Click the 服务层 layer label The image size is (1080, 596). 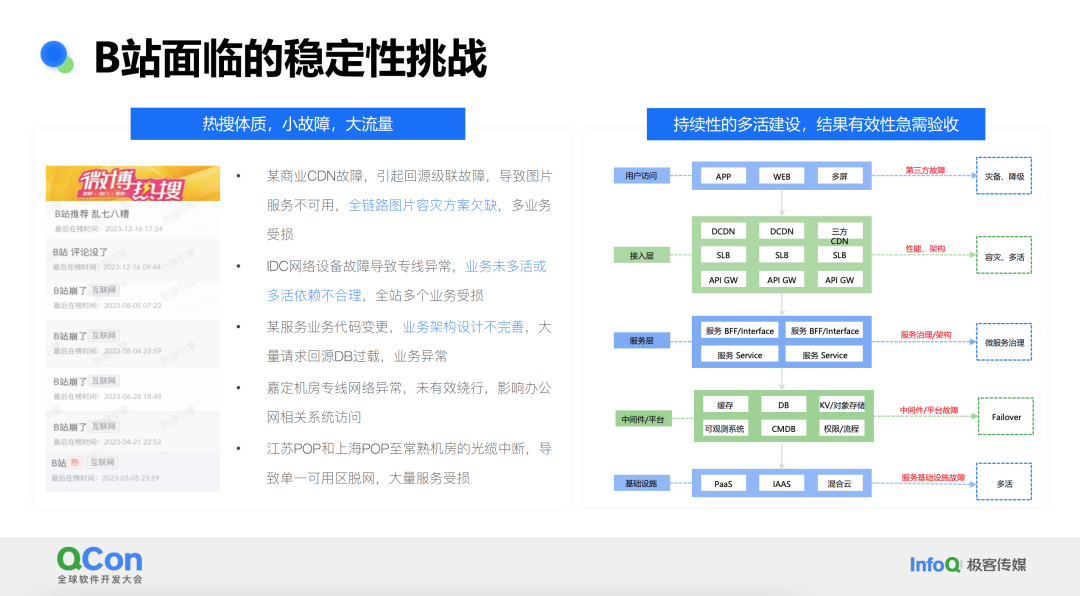tap(641, 340)
